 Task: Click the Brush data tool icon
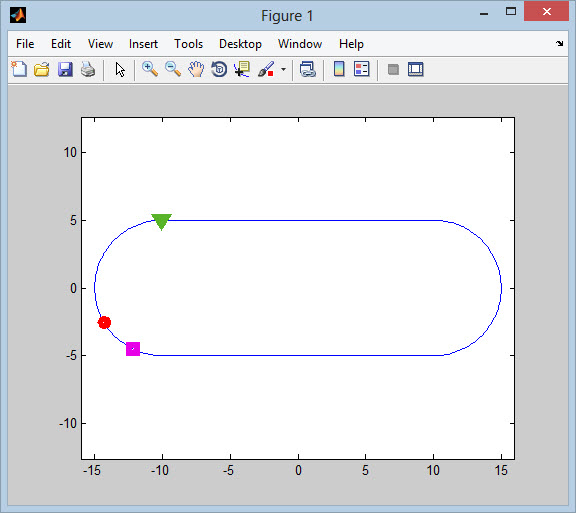pyautogui.click(x=266, y=69)
